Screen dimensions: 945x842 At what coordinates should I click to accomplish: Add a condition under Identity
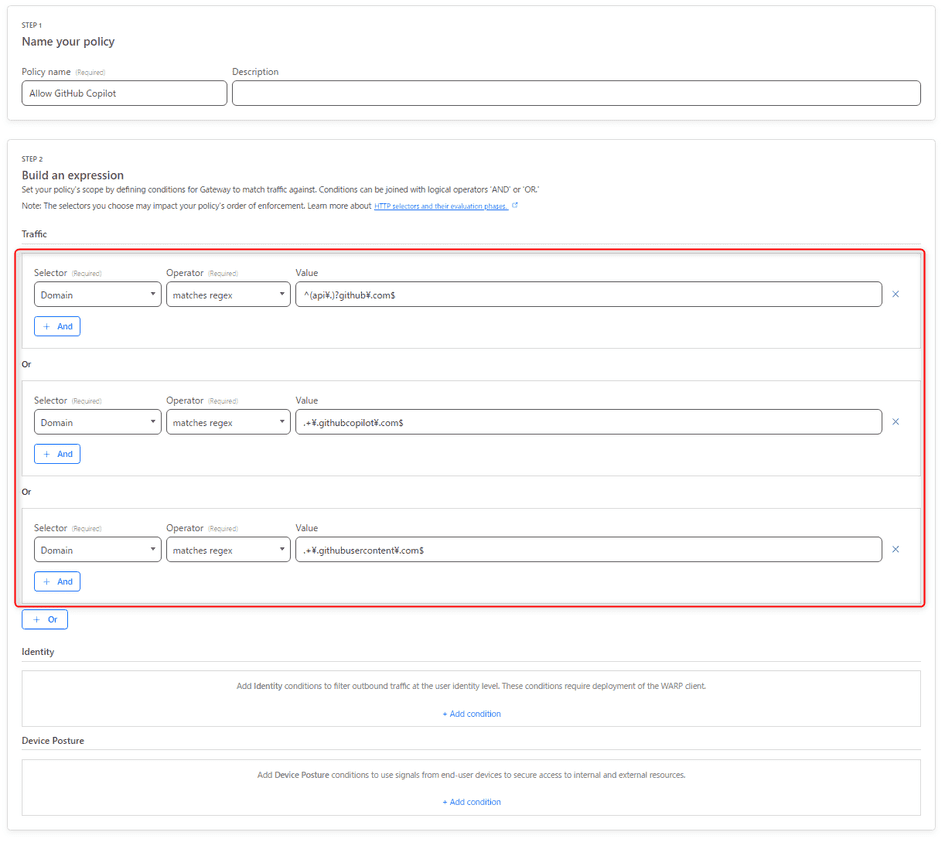coord(471,713)
